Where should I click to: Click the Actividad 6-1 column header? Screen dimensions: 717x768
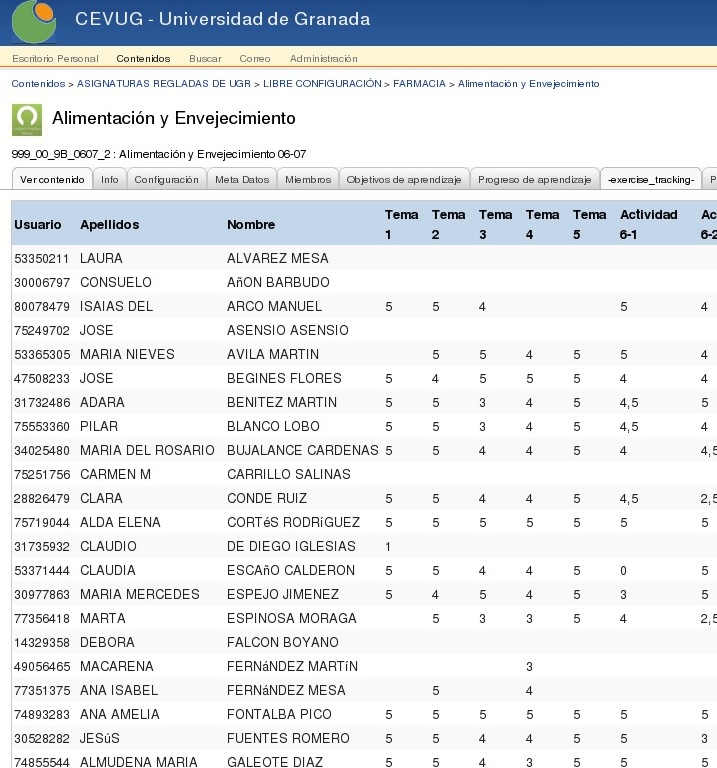tap(648, 224)
